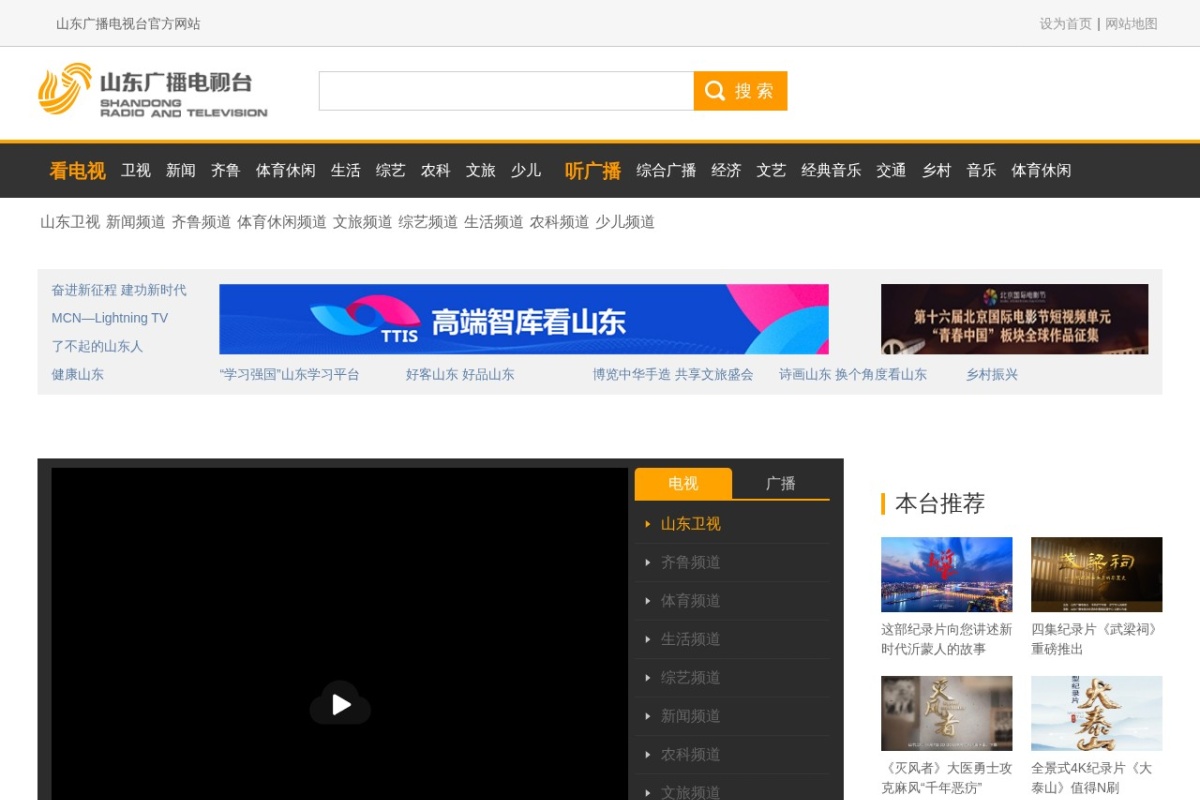Open the 四集纪录片《武梁祠》重磅推出 link
Screen dimensions: 1200x800
(1096, 639)
